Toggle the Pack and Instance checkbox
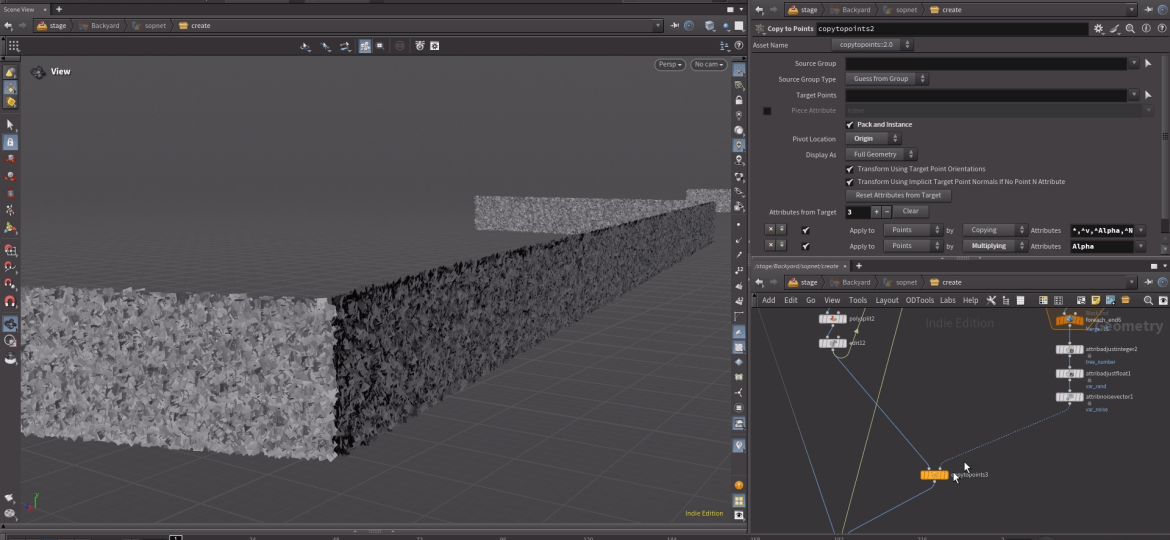Viewport: 1170px width, 540px height. (x=850, y=125)
